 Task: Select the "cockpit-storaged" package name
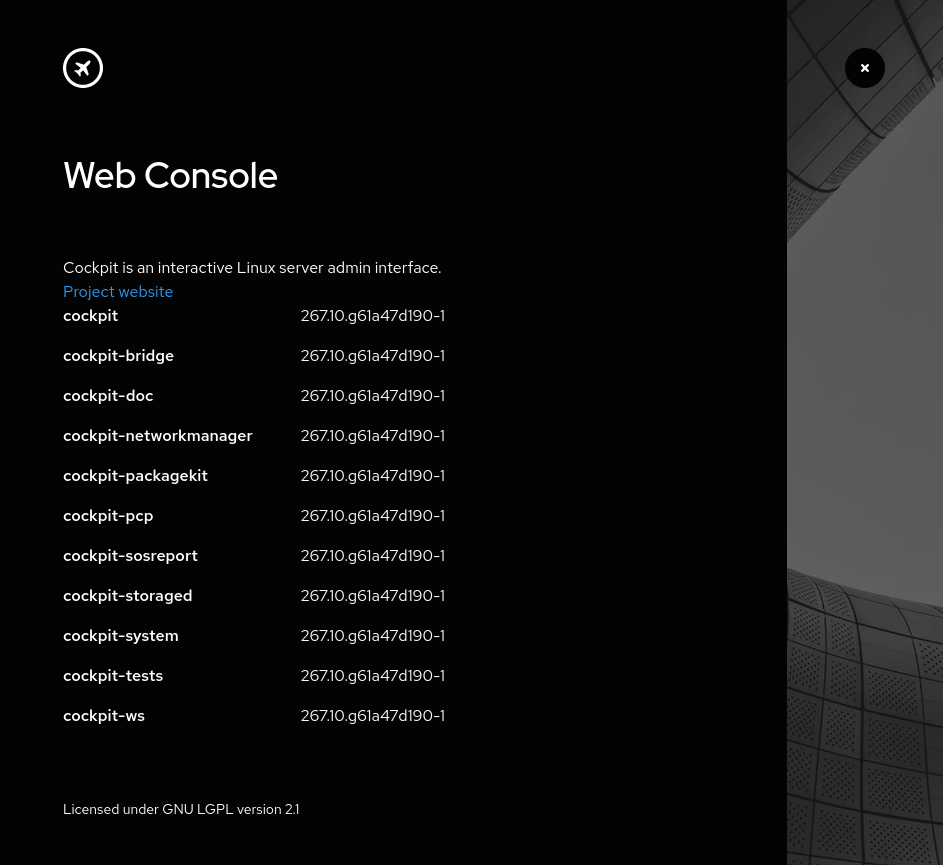[127, 596]
